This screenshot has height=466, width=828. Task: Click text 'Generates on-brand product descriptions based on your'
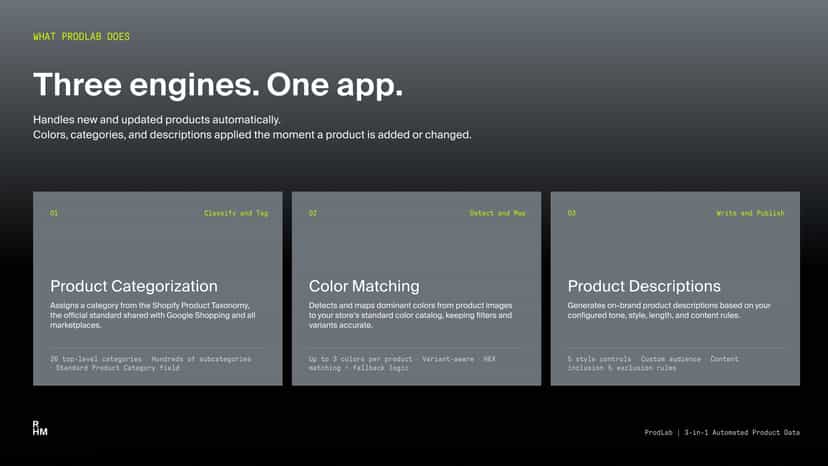coord(669,305)
